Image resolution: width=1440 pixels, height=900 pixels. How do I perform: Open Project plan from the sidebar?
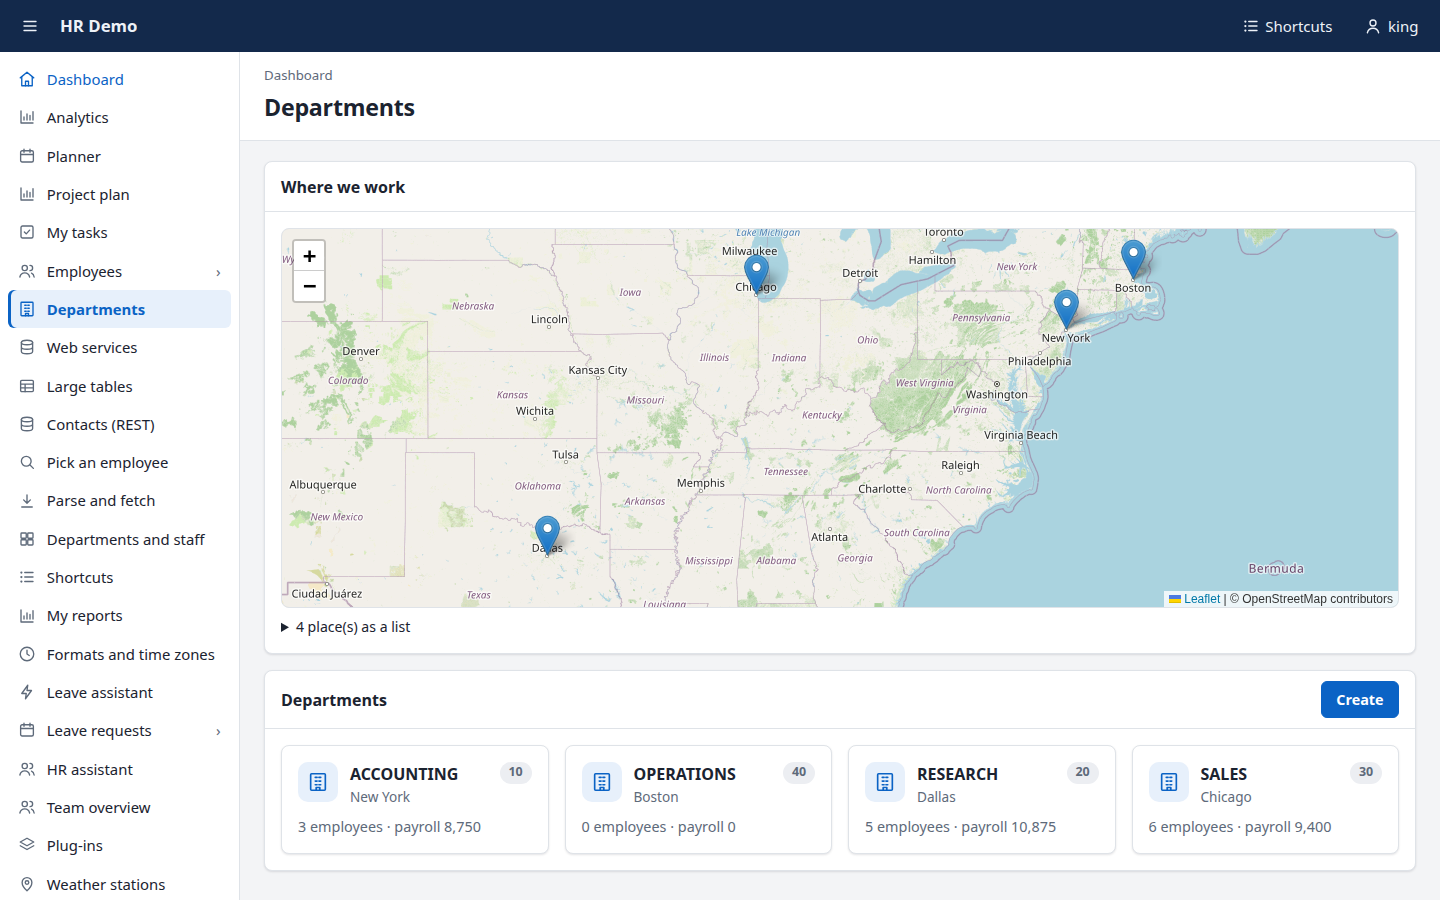[120, 194]
